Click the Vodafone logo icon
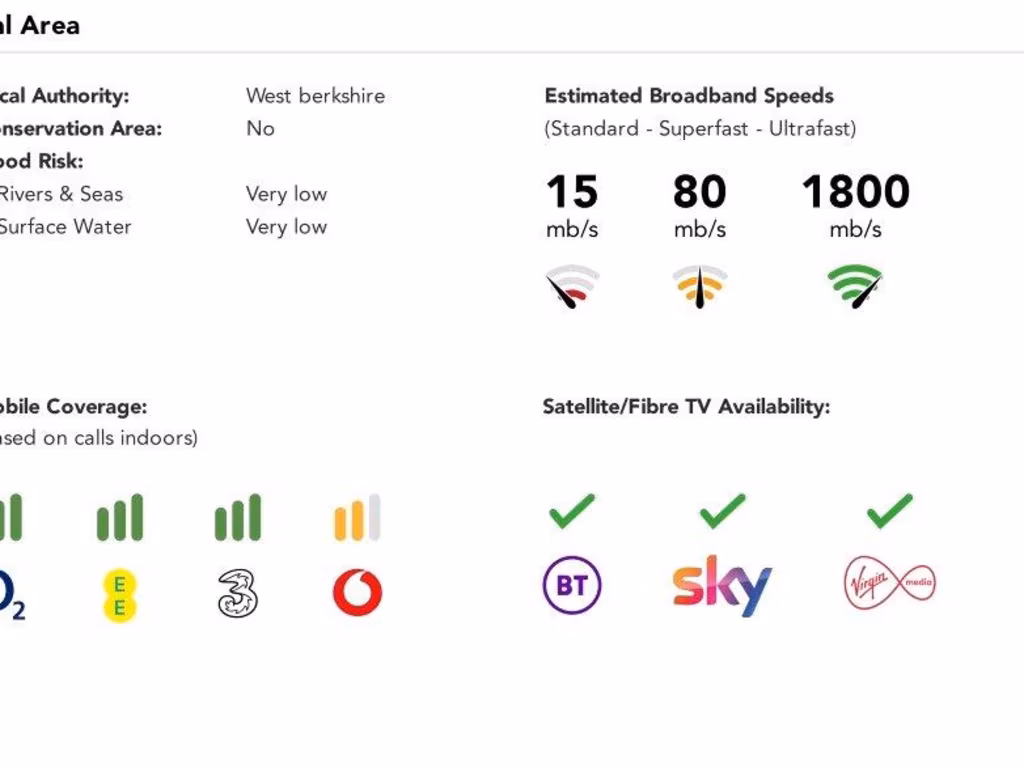Screen dimensions: 1024x768 click(x=357, y=593)
